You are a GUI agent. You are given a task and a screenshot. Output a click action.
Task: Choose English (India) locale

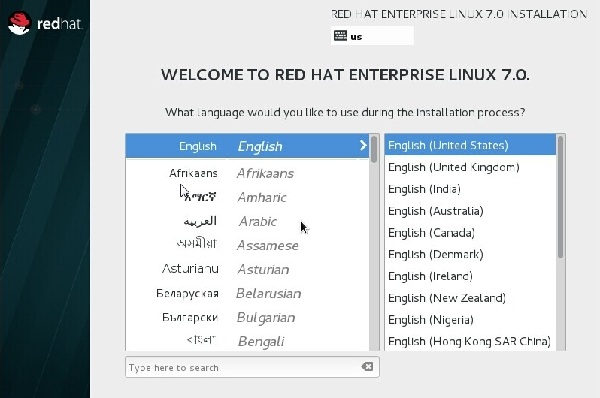[470, 189]
